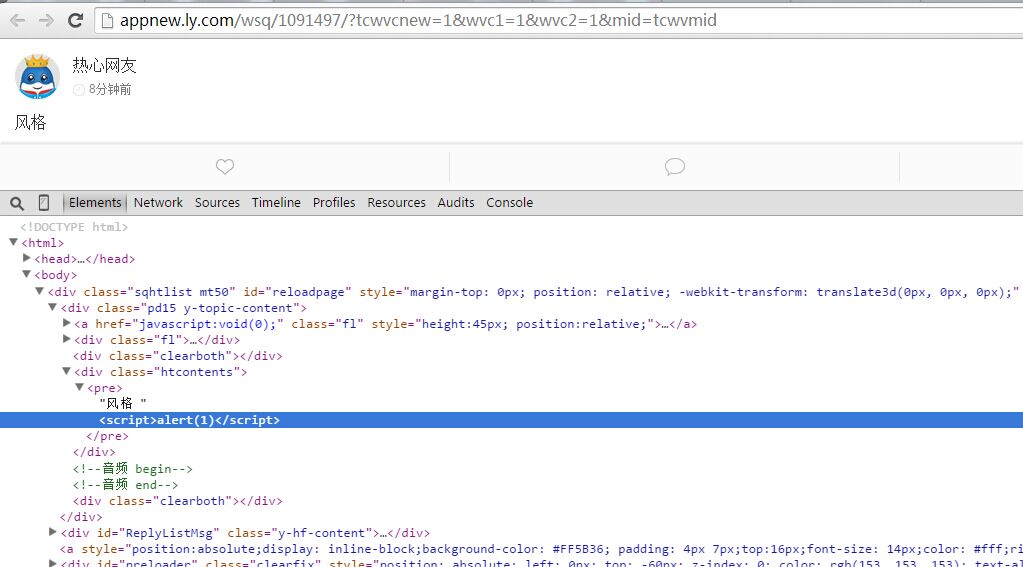The image size is (1023, 567).
Task: Switch to the Elements tab
Action: pos(95,202)
